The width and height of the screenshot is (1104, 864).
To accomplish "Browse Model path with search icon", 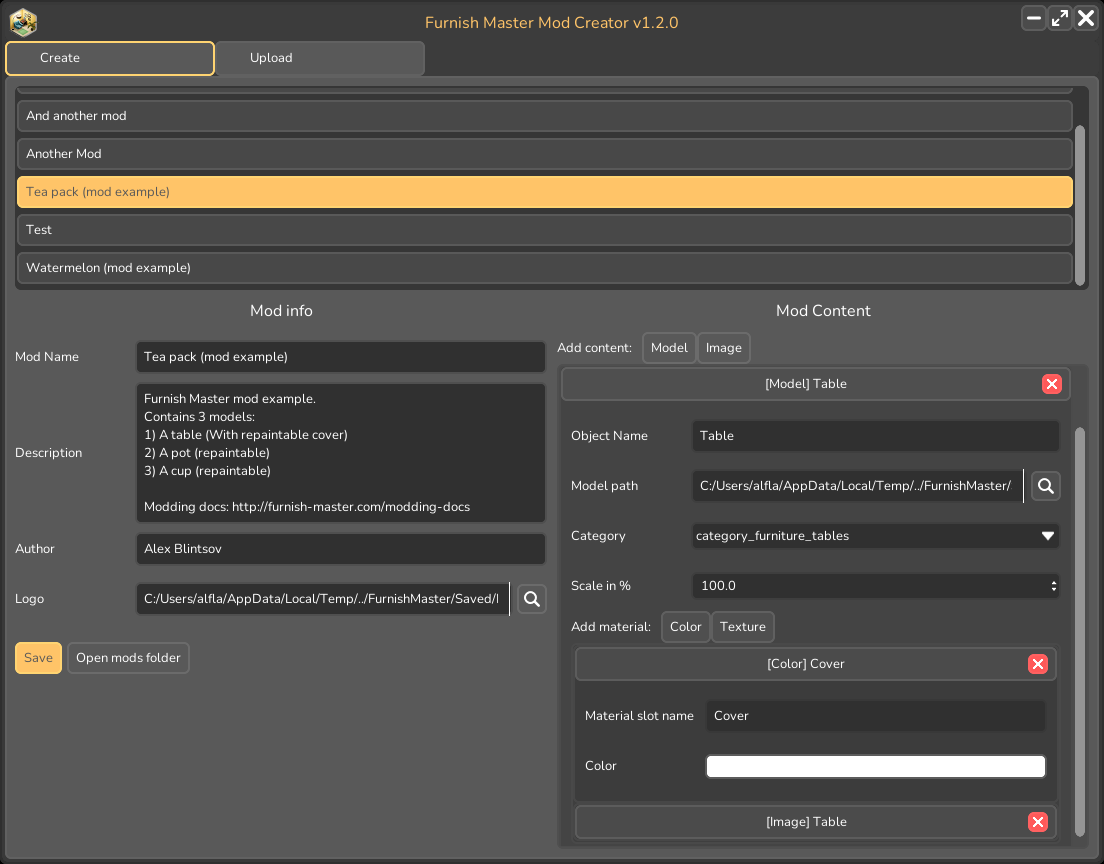I will [x=1046, y=486].
